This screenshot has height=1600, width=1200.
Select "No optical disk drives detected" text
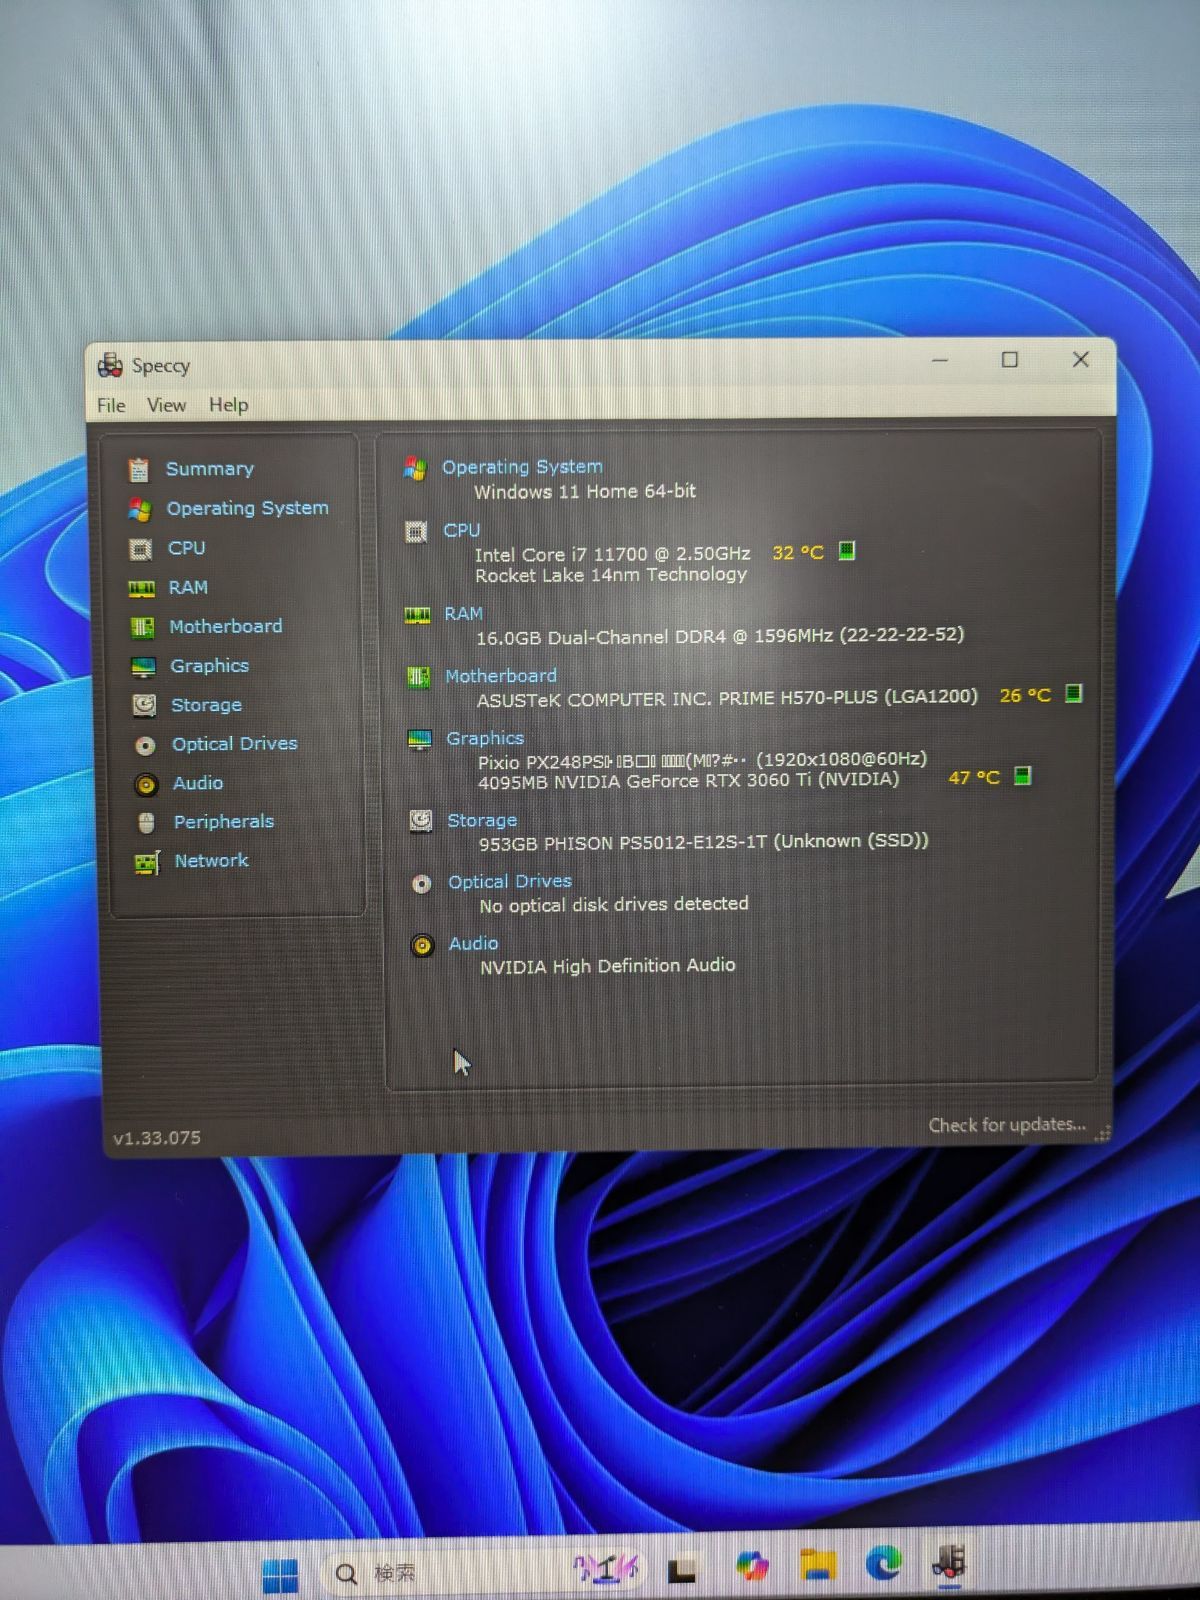[x=614, y=904]
